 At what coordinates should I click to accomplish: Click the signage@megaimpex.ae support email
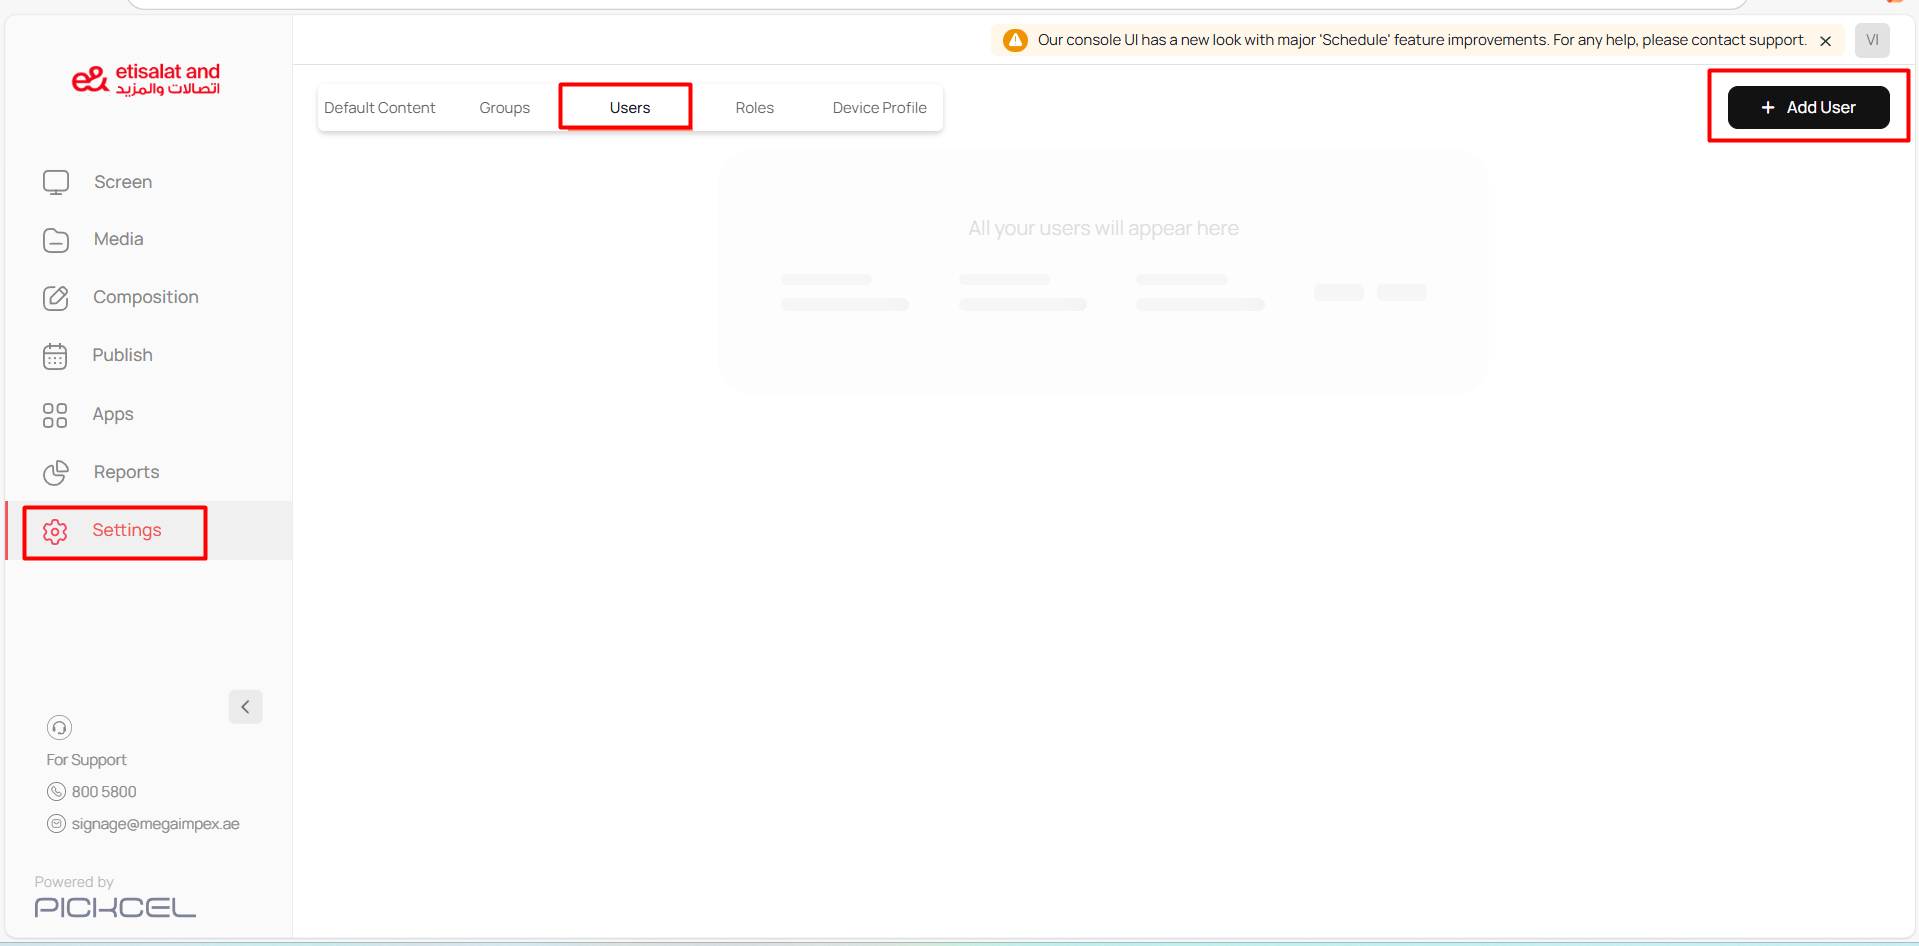coord(155,824)
